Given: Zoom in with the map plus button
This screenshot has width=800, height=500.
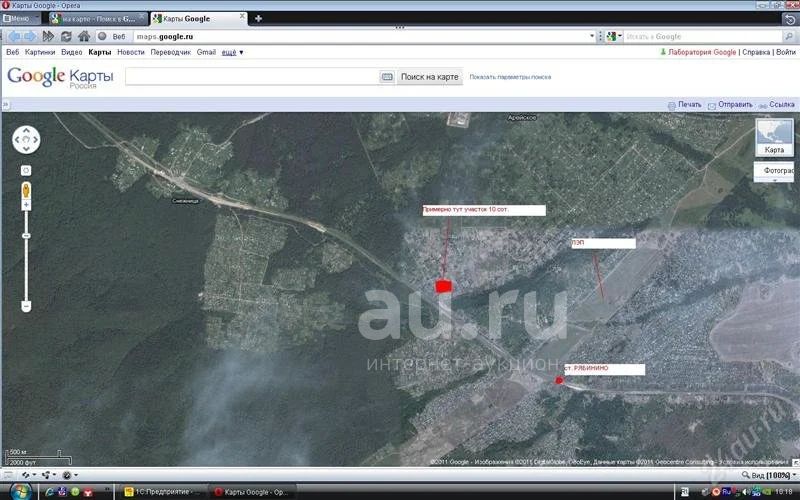Looking at the screenshot, I should (26, 205).
